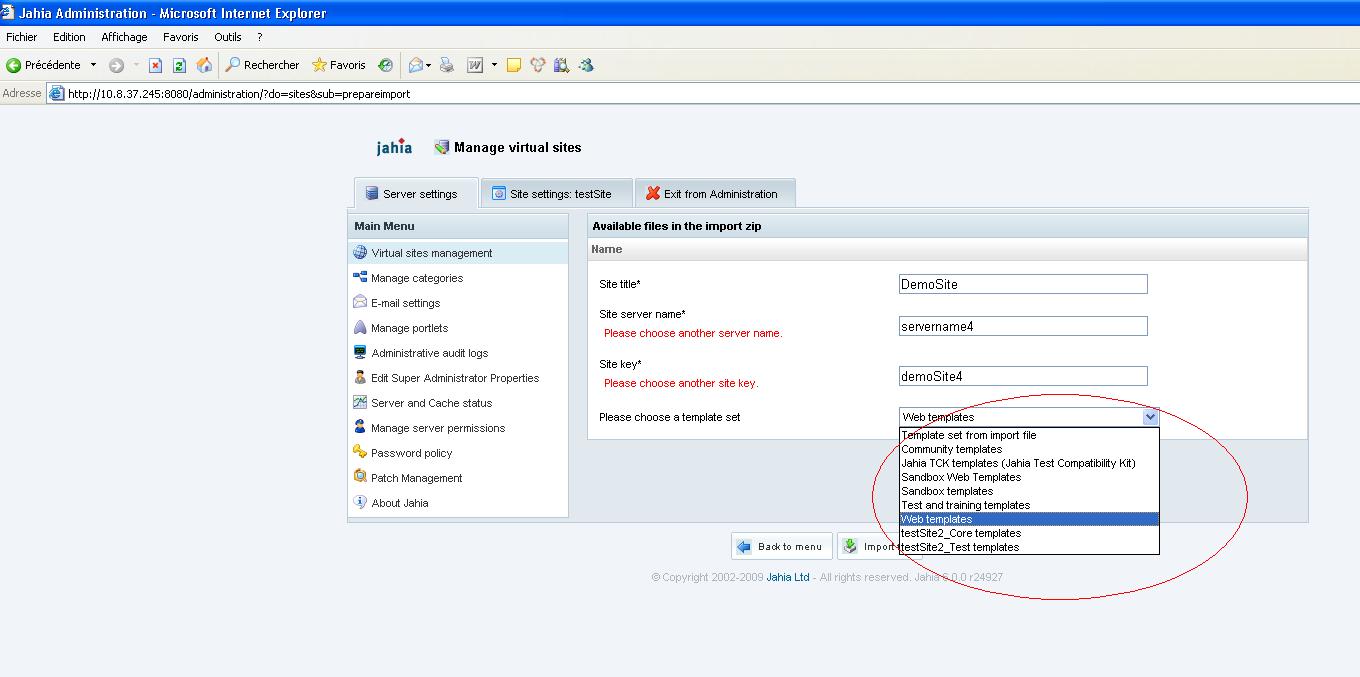
Task: Go to the browser Home page icon
Action: [x=204, y=65]
